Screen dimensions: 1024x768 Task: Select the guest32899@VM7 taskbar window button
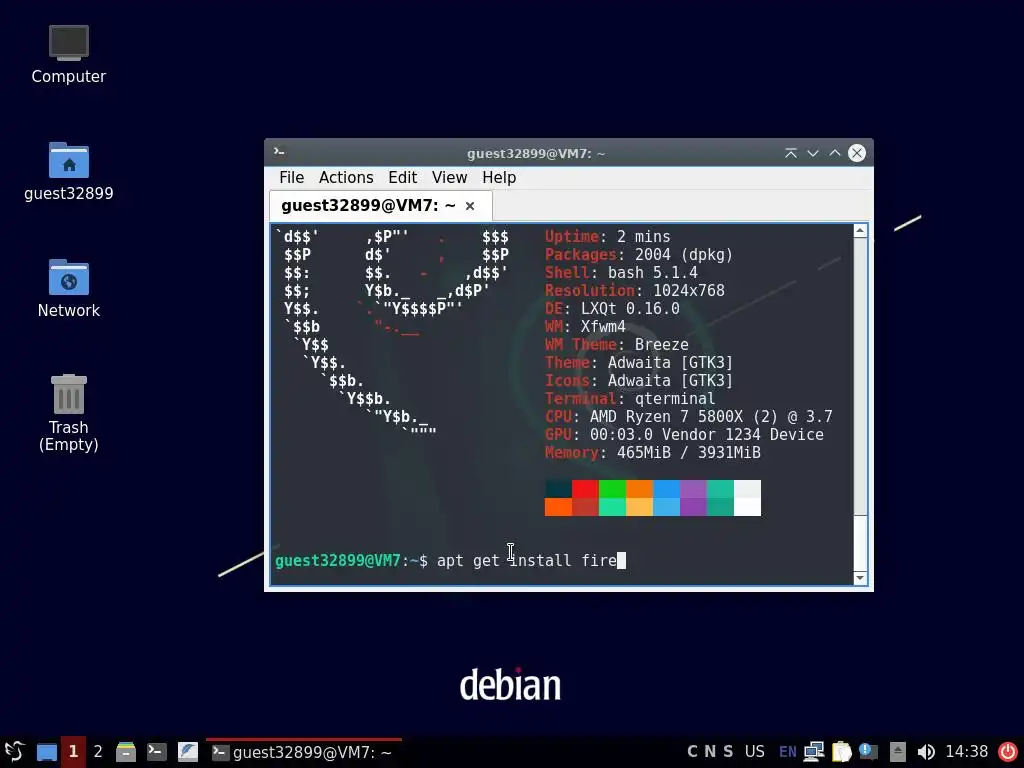pyautogui.click(x=304, y=752)
